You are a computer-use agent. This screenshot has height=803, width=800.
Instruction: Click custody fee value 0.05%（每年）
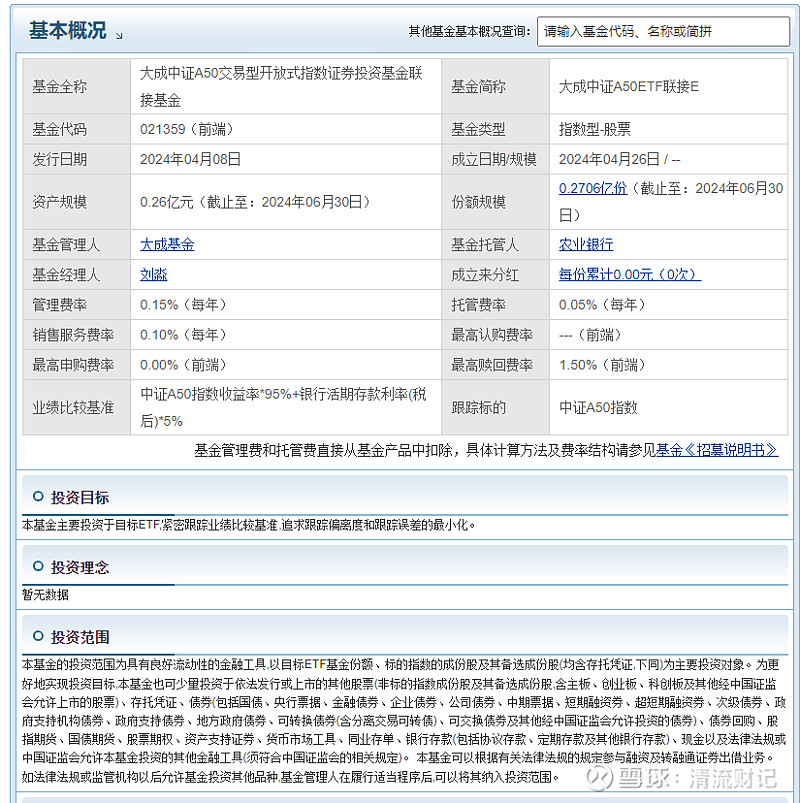(602, 305)
